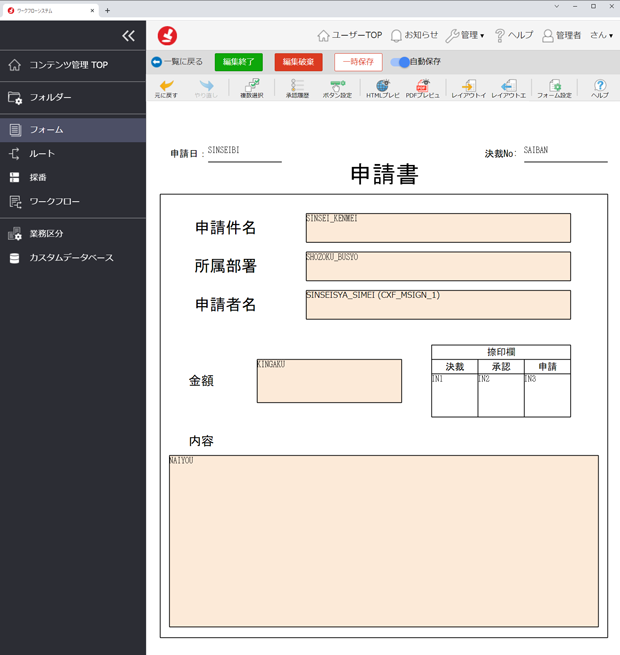Click the KINGAKU amount field

click(329, 381)
